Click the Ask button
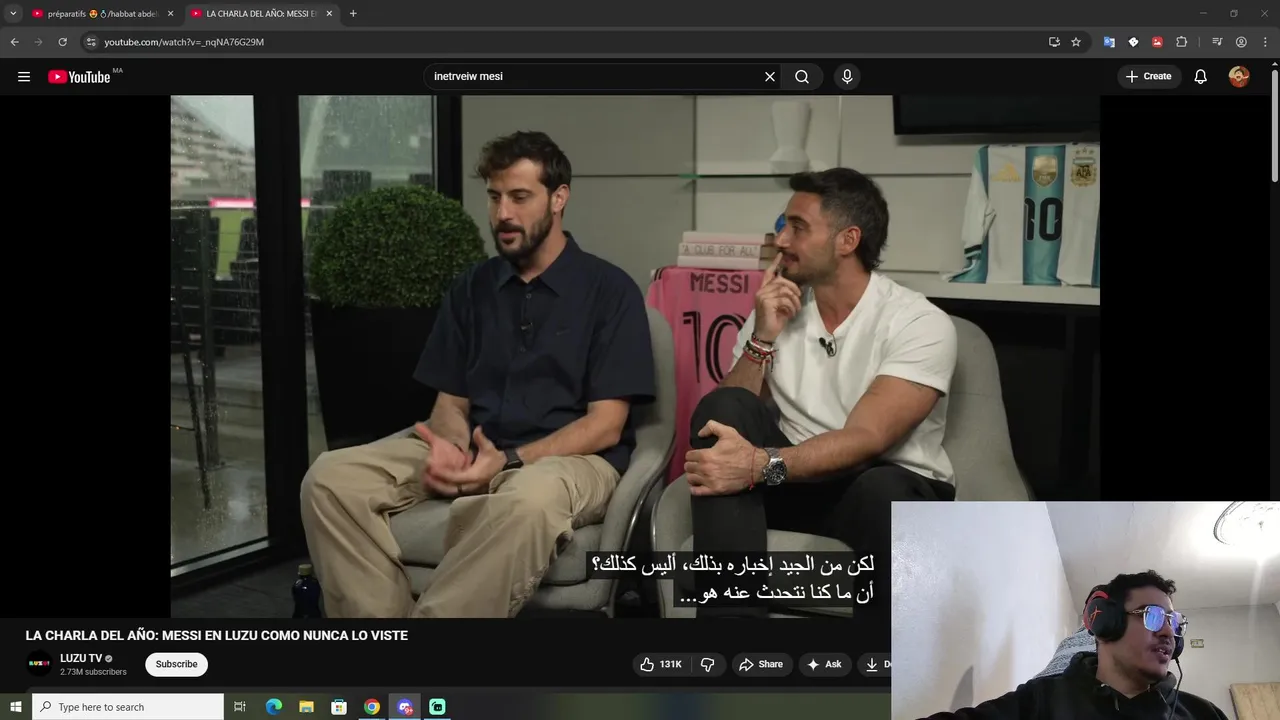Viewport: 1280px width, 720px height. click(x=825, y=664)
